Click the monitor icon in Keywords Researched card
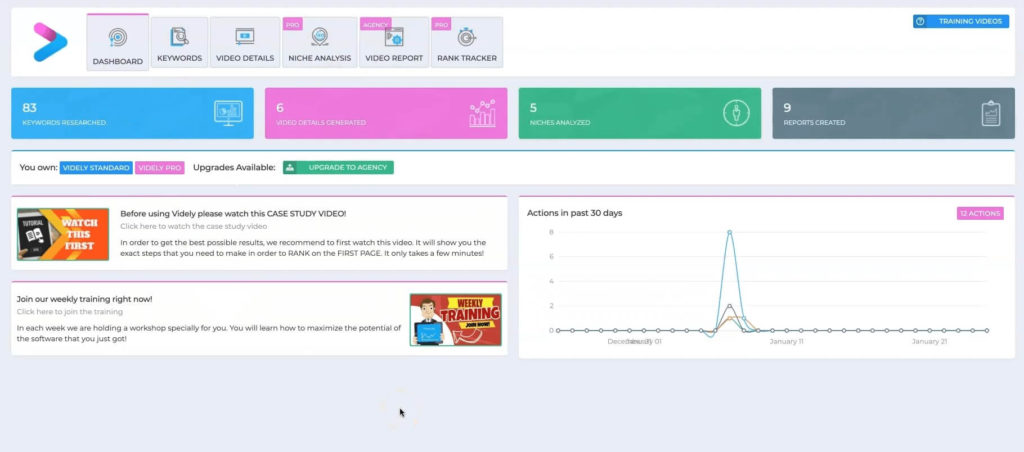 (x=228, y=113)
